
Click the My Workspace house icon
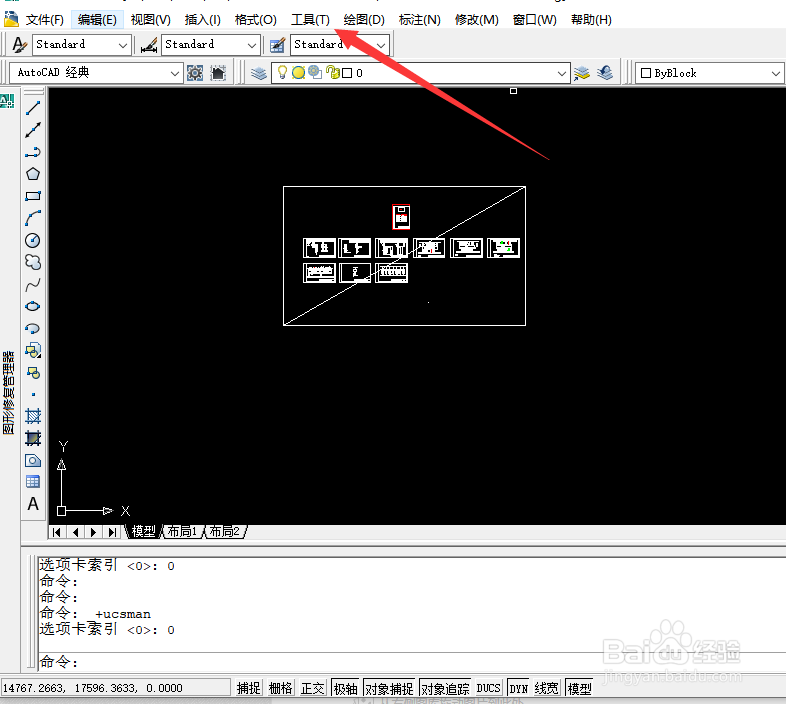pyautogui.click(x=218, y=73)
